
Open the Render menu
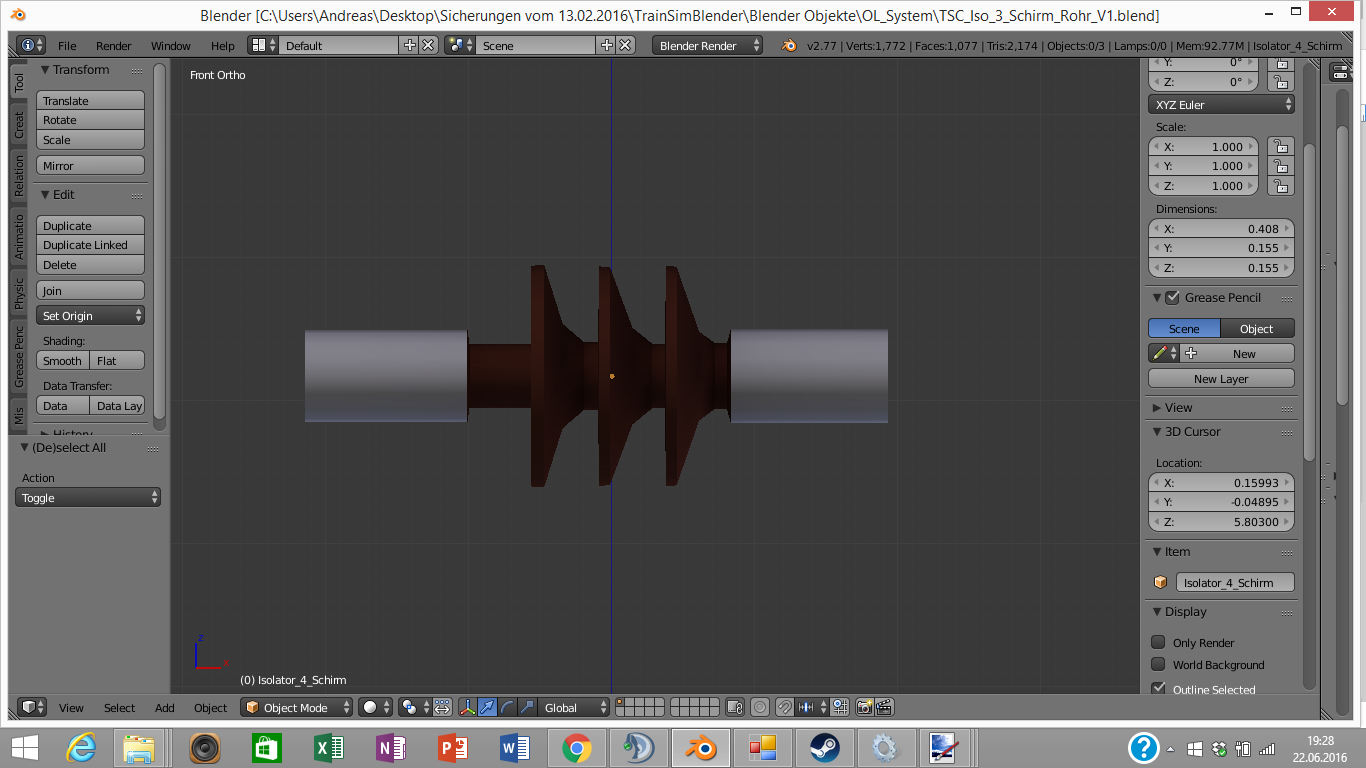113,46
